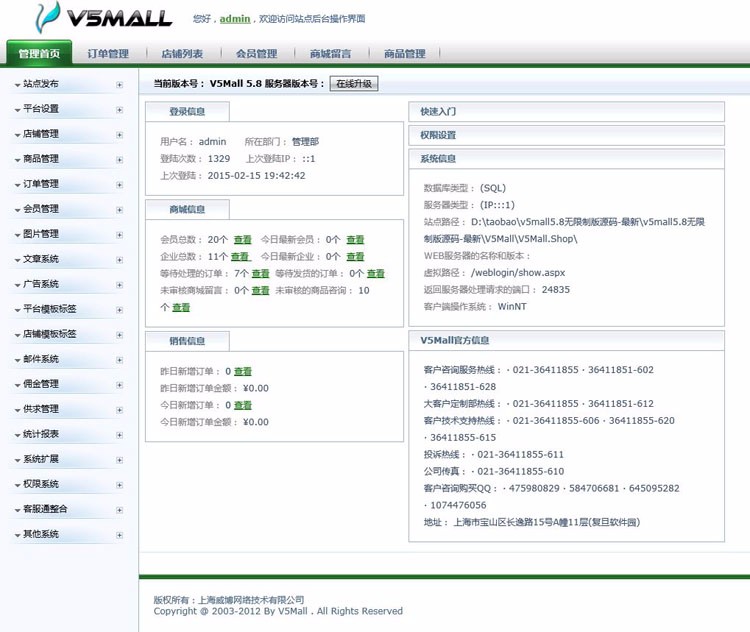The height and width of the screenshot is (632, 750).
Task: View 今日最新企业 via 查看 link
Action: point(355,256)
